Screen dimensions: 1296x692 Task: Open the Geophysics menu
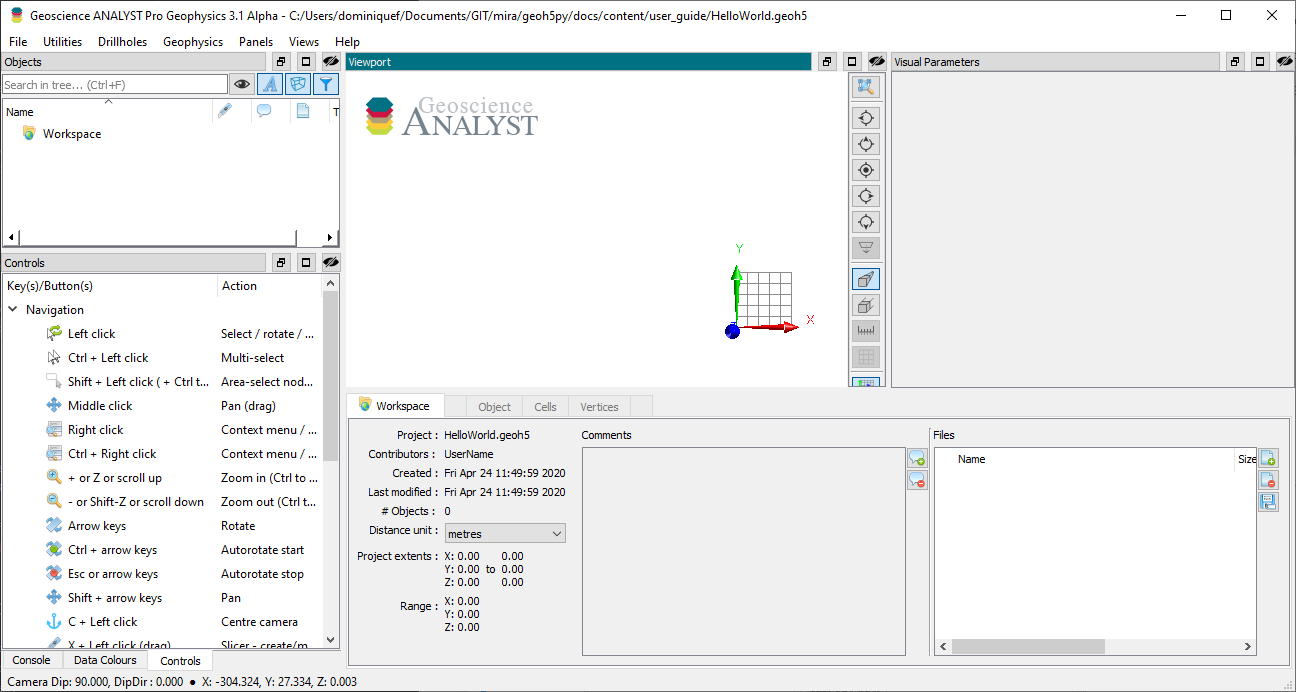[193, 42]
